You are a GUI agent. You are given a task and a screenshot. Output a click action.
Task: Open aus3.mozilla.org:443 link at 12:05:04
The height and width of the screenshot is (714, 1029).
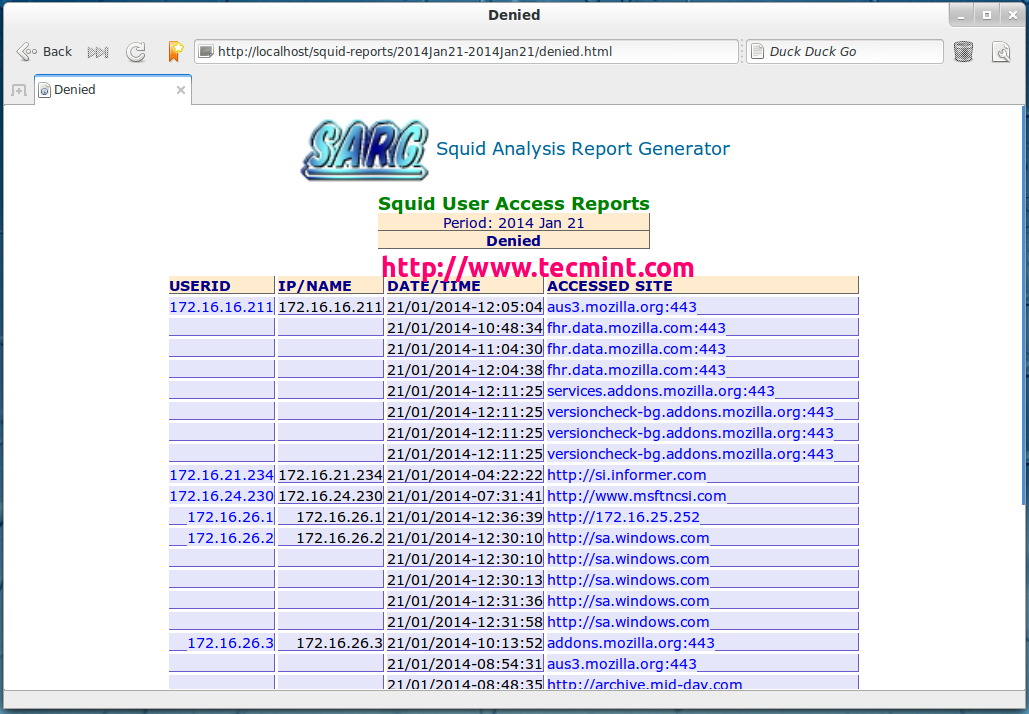pyautogui.click(x=621, y=306)
